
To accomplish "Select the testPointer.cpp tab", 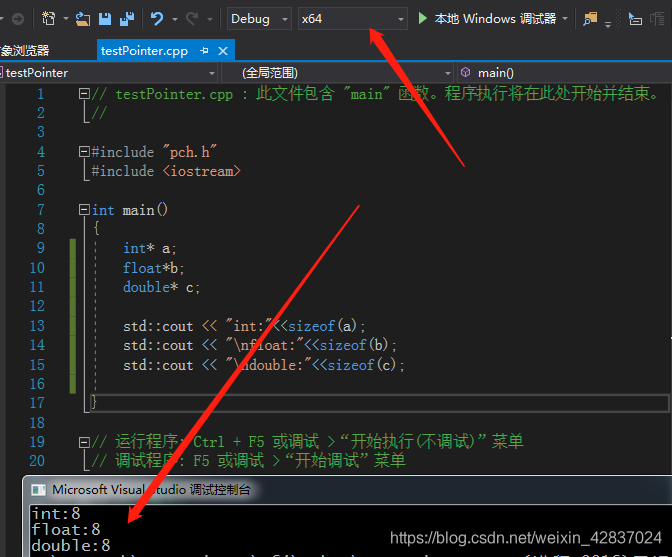I will 144,51.
